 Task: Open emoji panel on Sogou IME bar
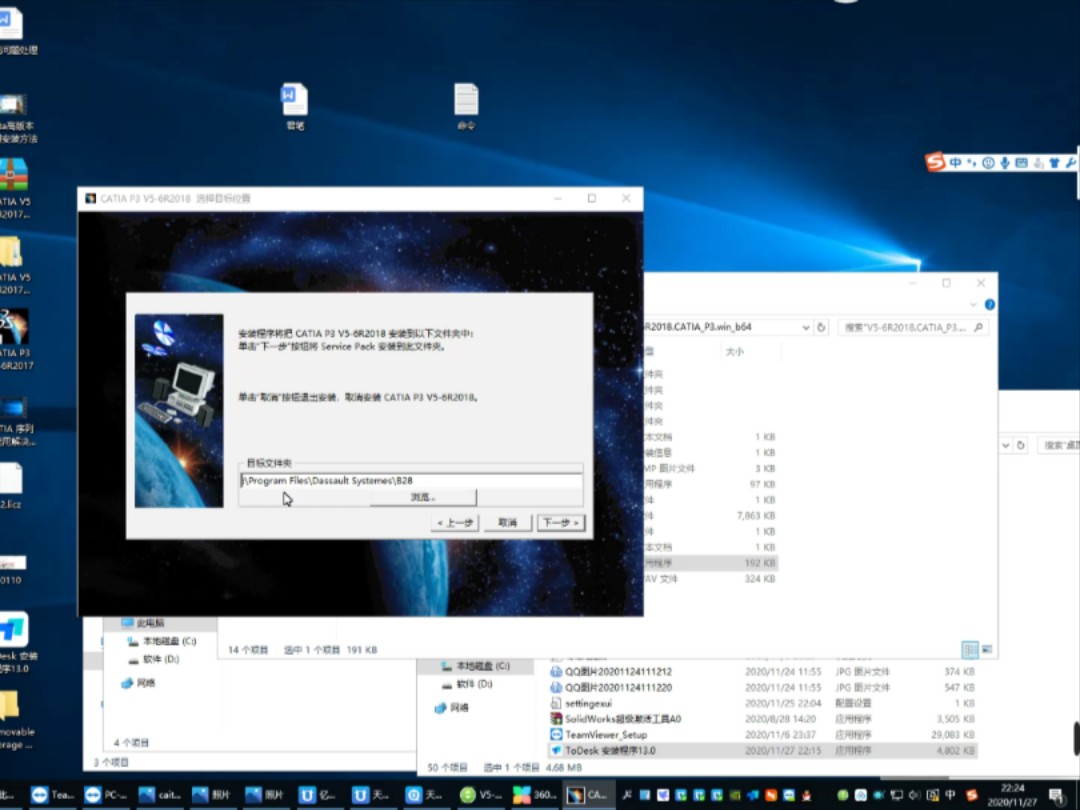click(x=988, y=163)
